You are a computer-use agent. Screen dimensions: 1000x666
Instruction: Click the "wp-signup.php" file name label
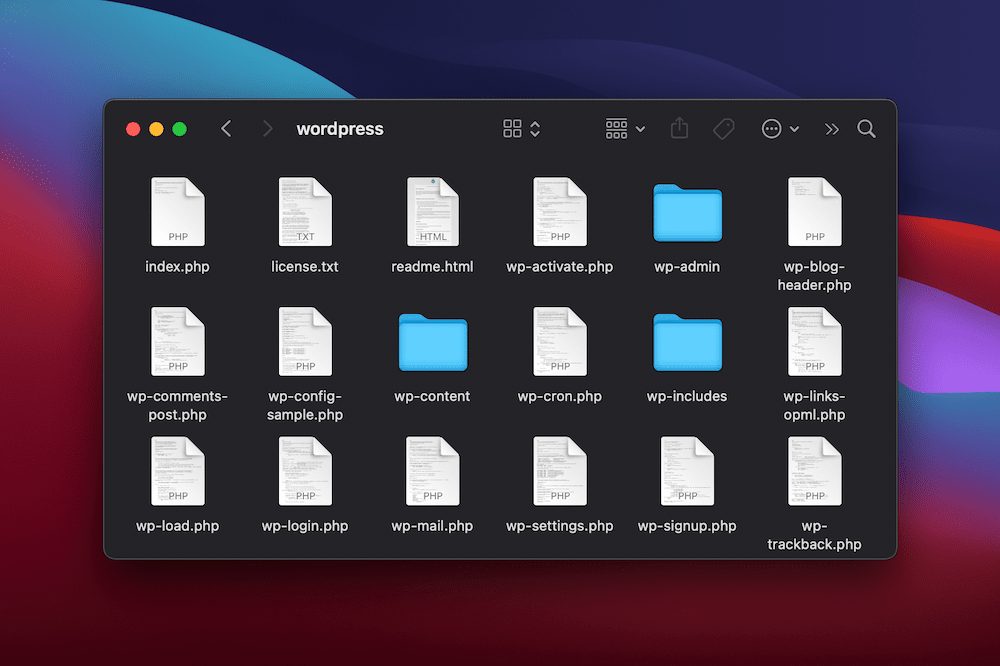pyautogui.click(x=687, y=526)
